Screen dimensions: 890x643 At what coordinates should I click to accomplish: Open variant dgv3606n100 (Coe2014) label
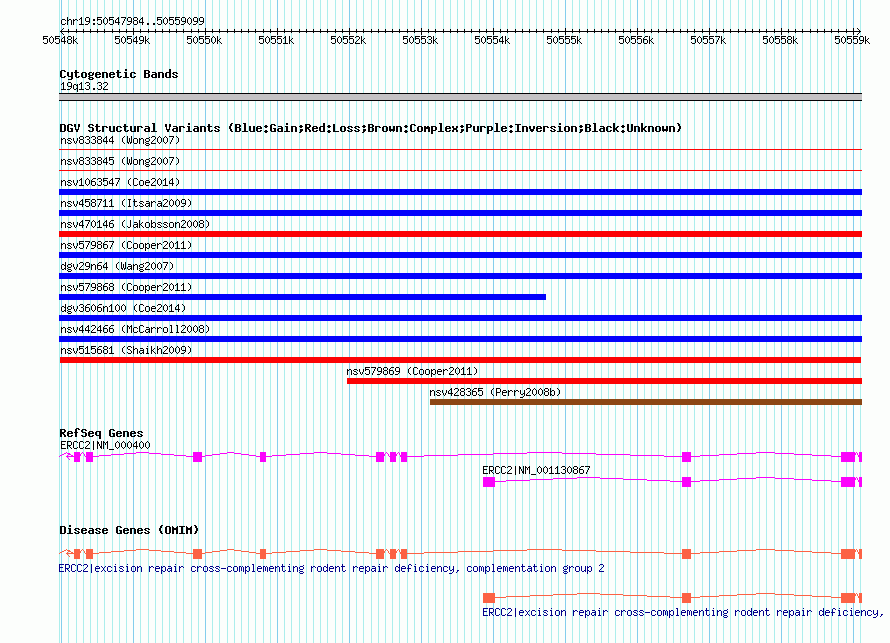[123, 308]
